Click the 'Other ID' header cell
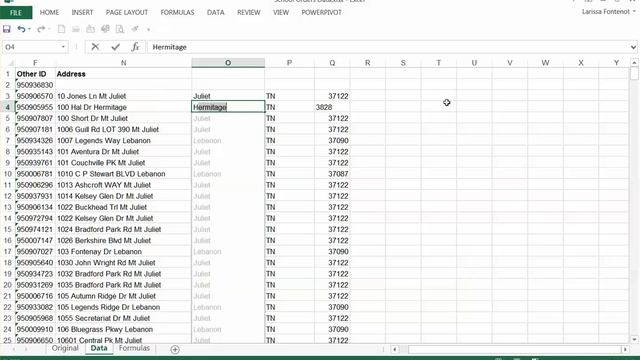The width and height of the screenshot is (640, 360). point(35,74)
